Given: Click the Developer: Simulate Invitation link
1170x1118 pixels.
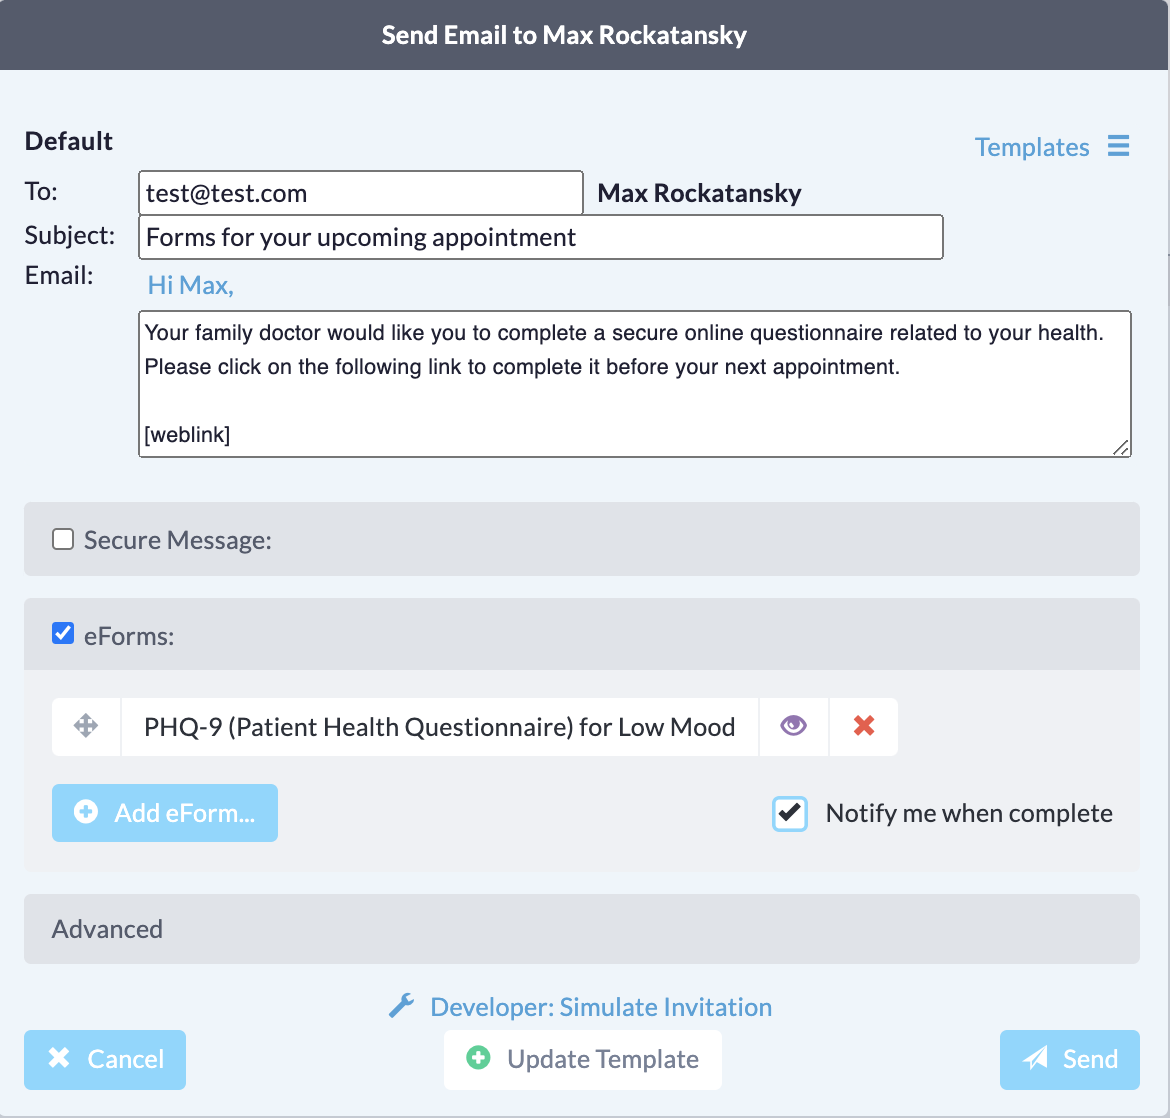Looking at the screenshot, I should (600, 1007).
